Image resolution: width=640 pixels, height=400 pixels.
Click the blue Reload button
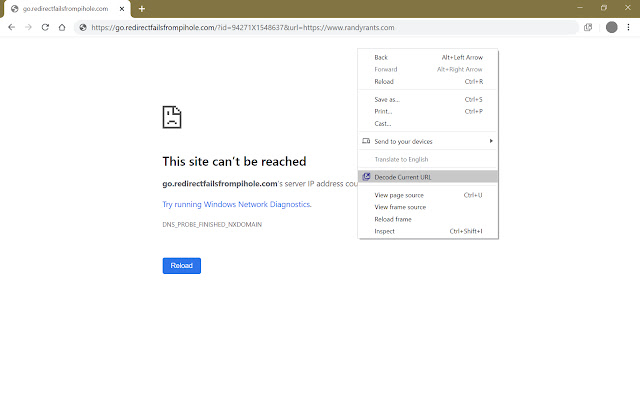pos(182,266)
